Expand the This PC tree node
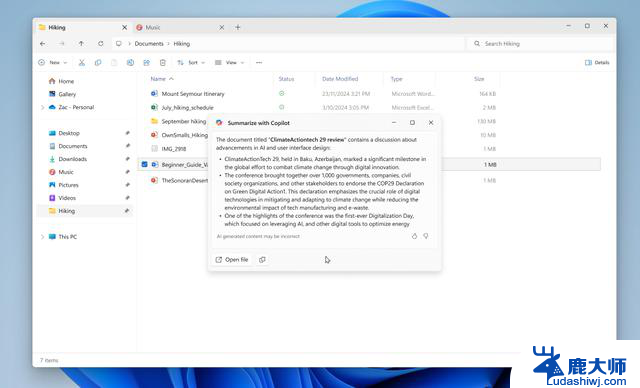The height and width of the screenshot is (388, 640). 42,237
